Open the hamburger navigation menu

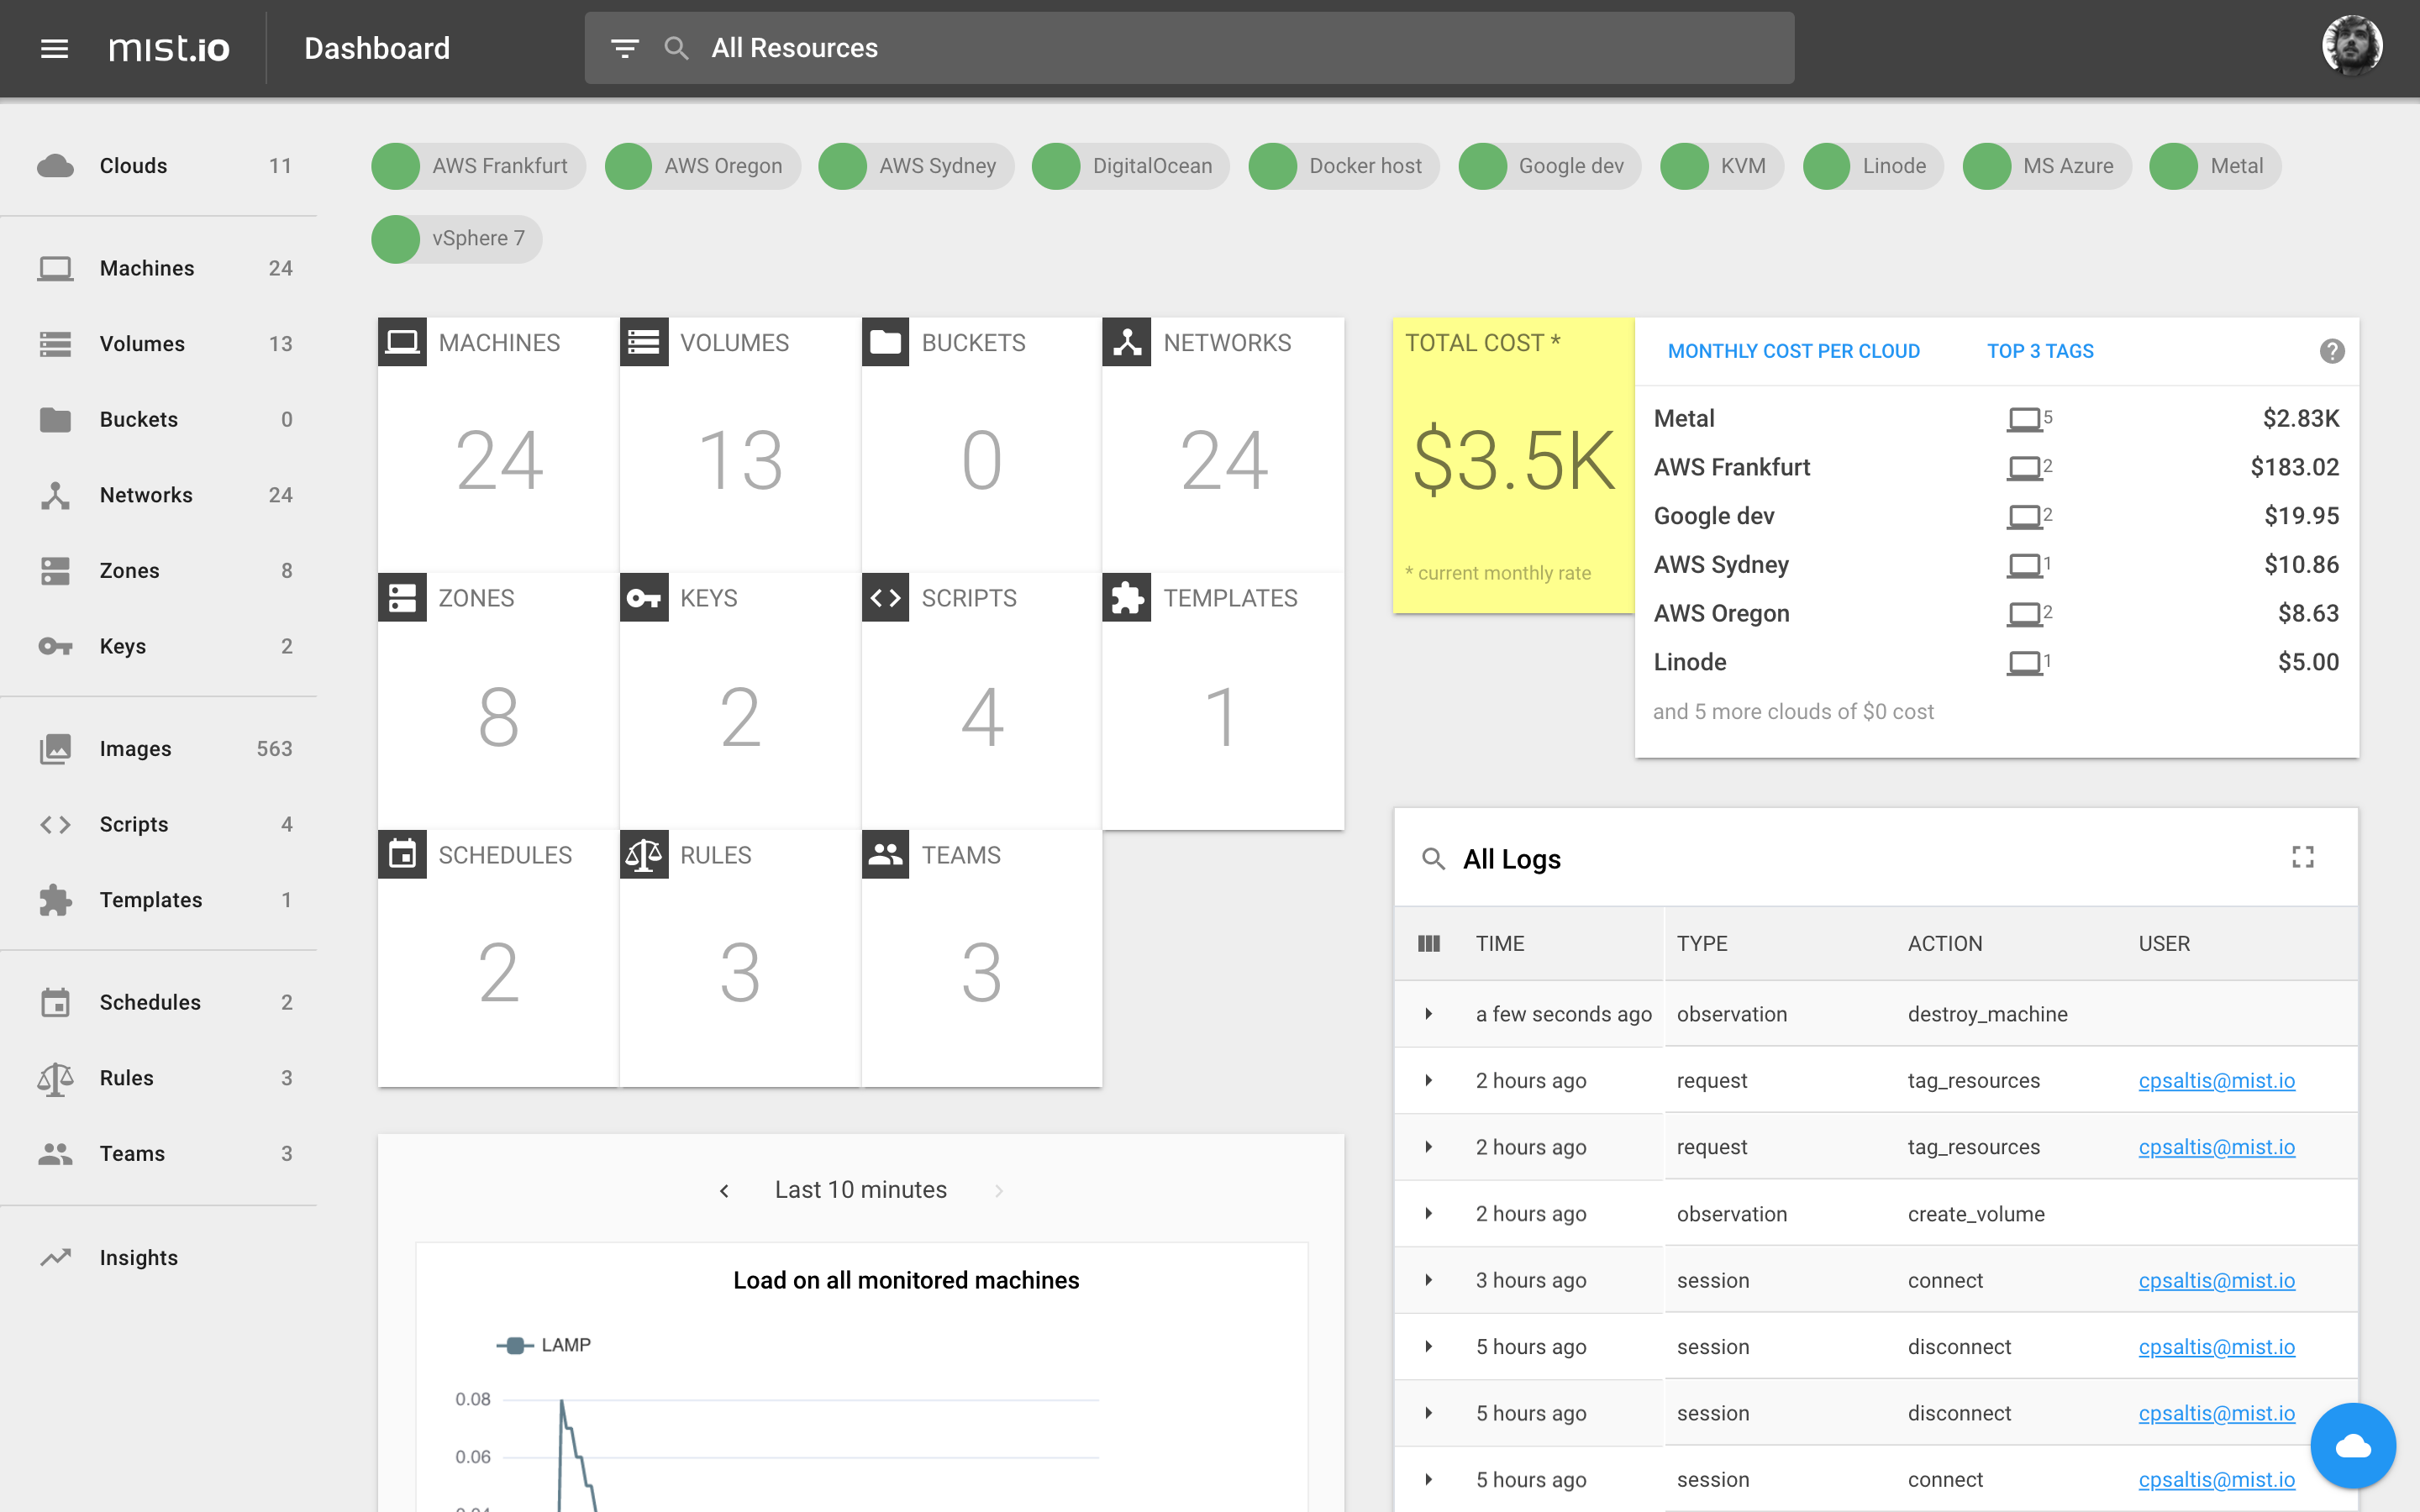tap(54, 48)
